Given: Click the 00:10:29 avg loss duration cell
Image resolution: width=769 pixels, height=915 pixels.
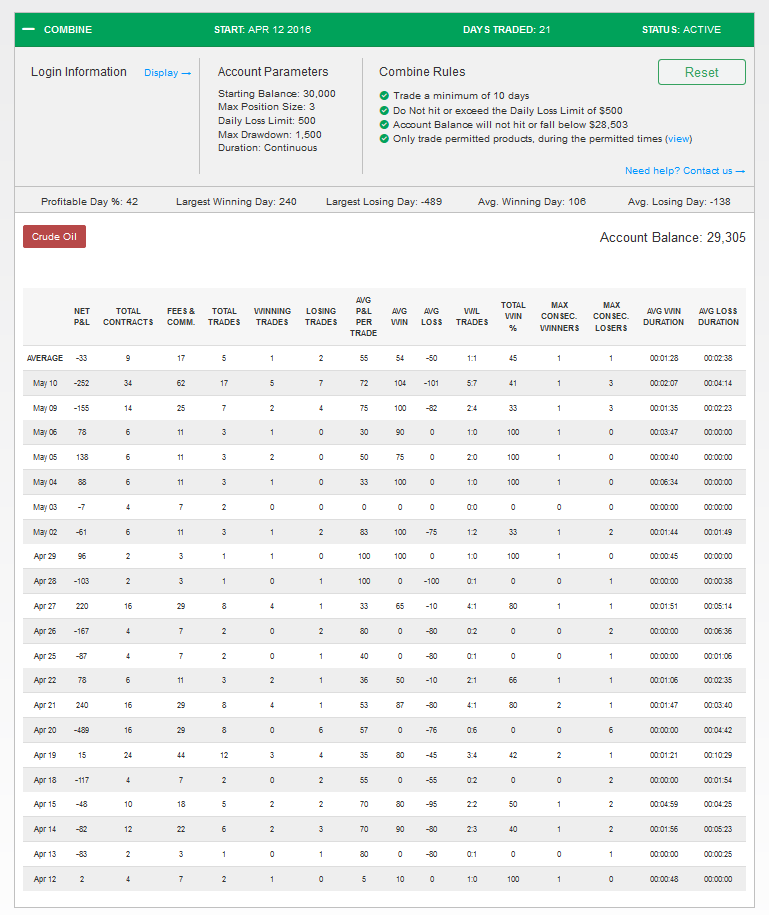Looking at the screenshot, I should (718, 755).
